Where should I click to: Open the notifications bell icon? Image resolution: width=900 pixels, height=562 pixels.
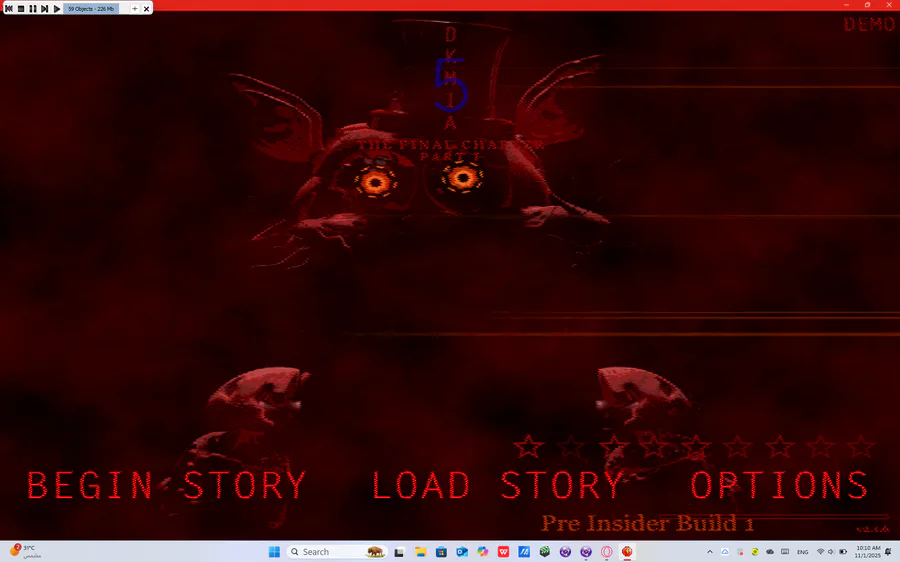click(x=889, y=552)
